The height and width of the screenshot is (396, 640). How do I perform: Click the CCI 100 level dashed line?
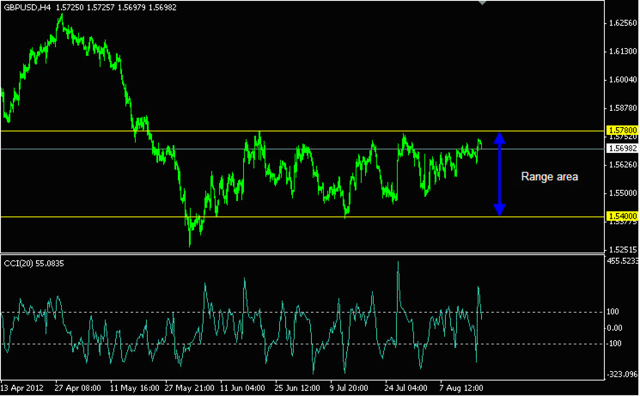[302, 313]
